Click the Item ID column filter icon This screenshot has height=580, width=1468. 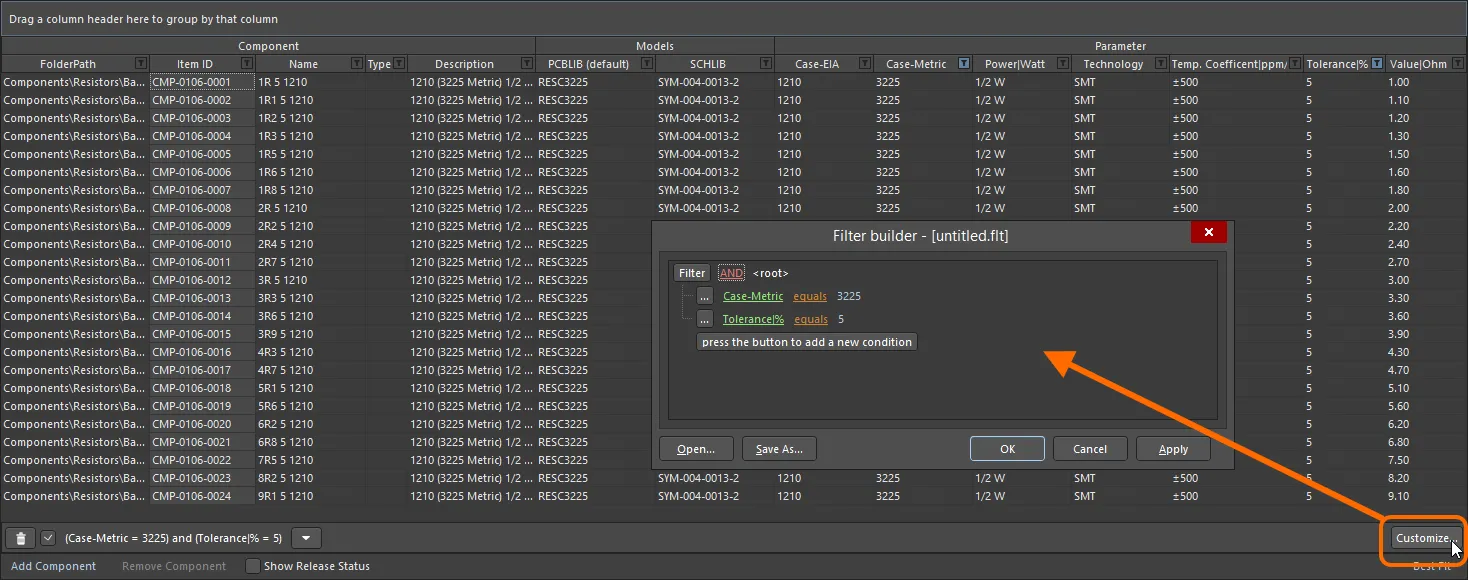coord(248,64)
